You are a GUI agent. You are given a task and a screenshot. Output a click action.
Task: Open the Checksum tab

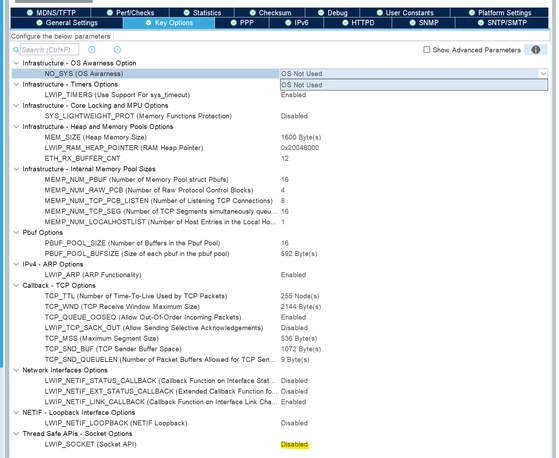coord(270,13)
